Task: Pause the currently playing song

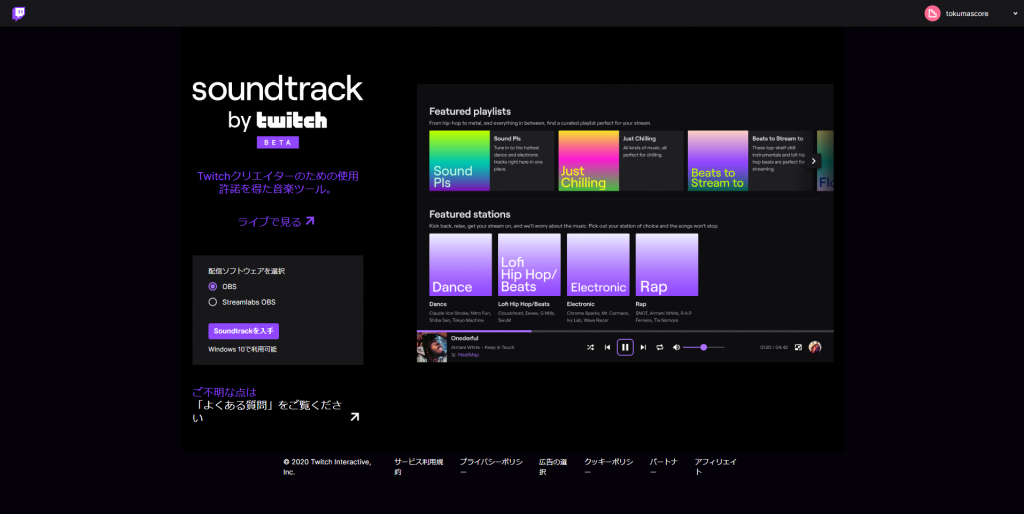Action: pyautogui.click(x=625, y=347)
